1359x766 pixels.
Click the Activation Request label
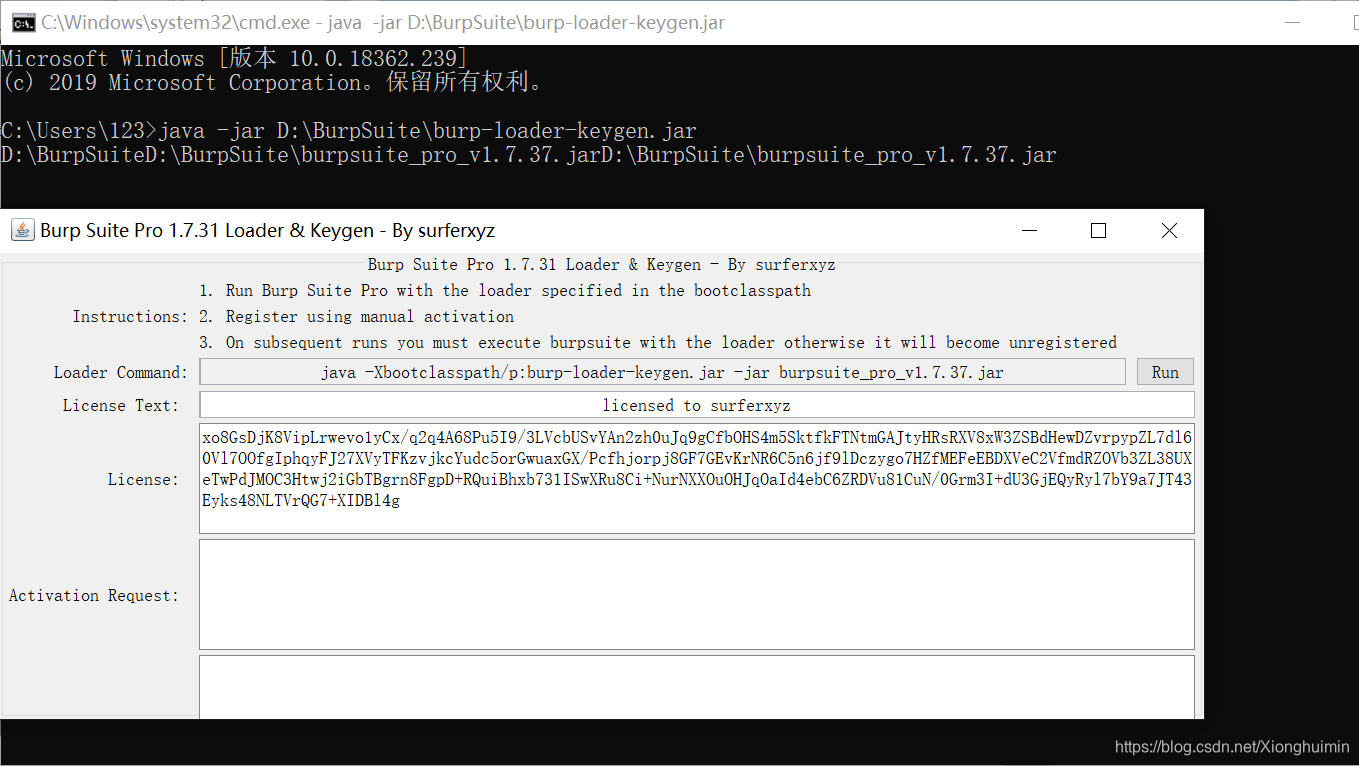(94, 595)
